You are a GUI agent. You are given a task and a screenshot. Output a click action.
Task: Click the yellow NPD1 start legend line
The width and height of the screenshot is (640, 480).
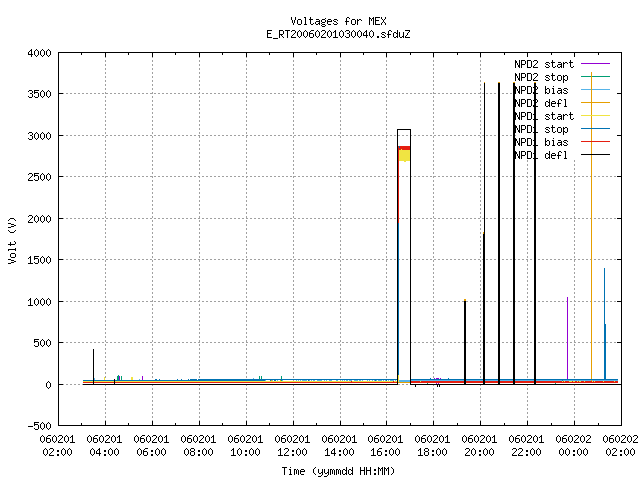(595, 116)
